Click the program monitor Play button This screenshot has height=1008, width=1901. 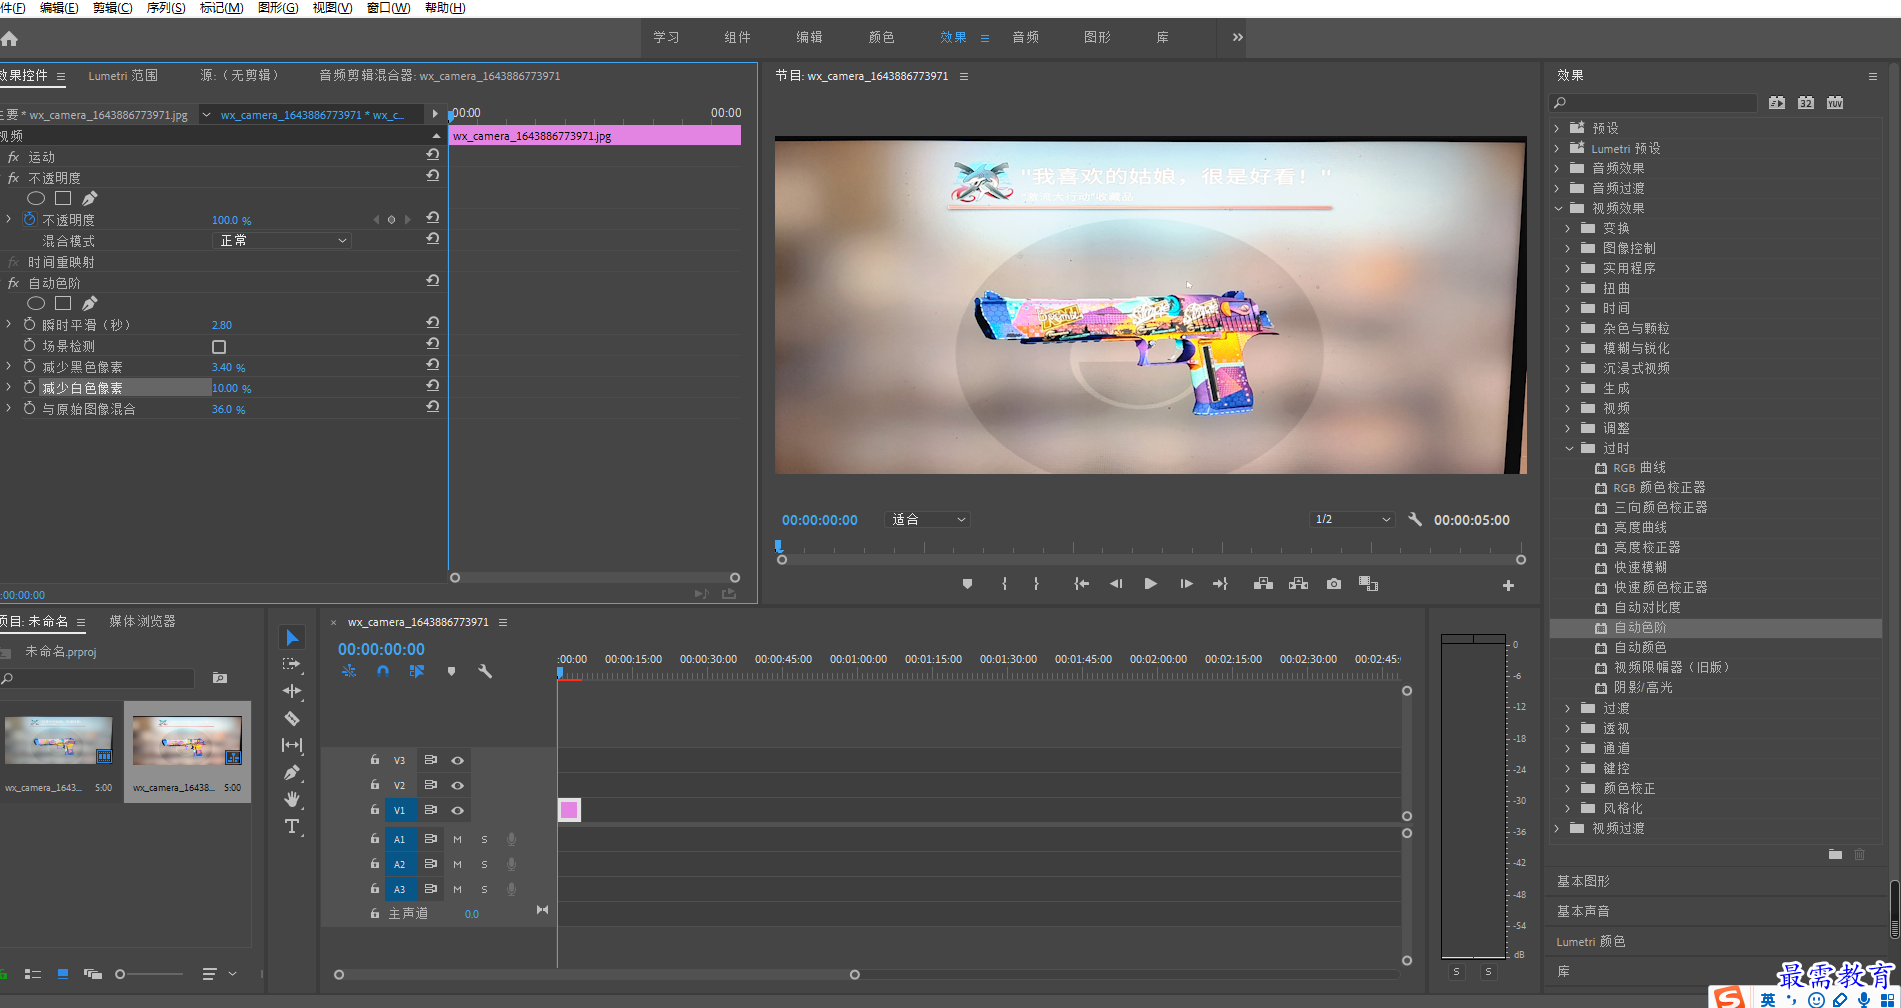coord(1151,584)
